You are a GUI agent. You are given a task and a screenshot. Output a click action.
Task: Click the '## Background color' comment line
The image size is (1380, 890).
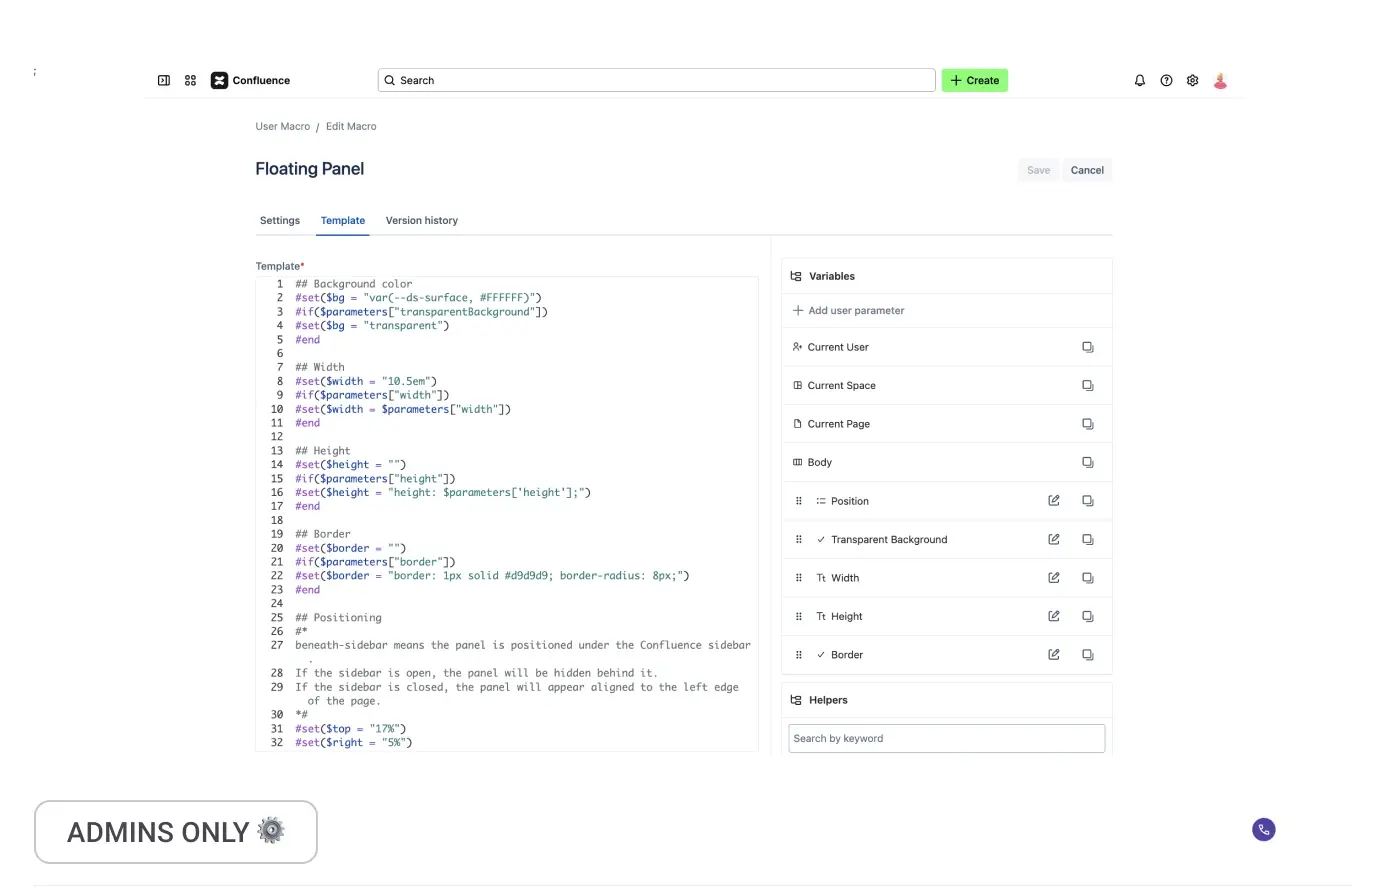pos(353,284)
